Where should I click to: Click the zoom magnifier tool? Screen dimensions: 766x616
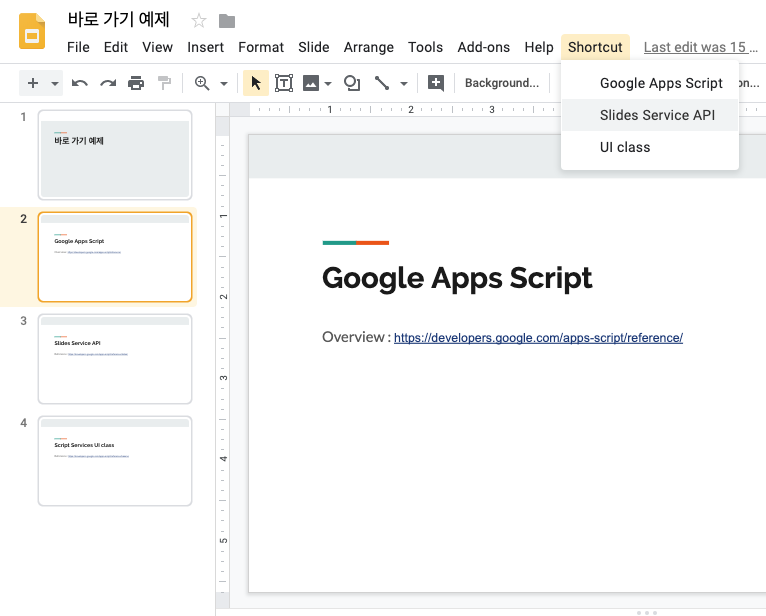[x=202, y=83]
